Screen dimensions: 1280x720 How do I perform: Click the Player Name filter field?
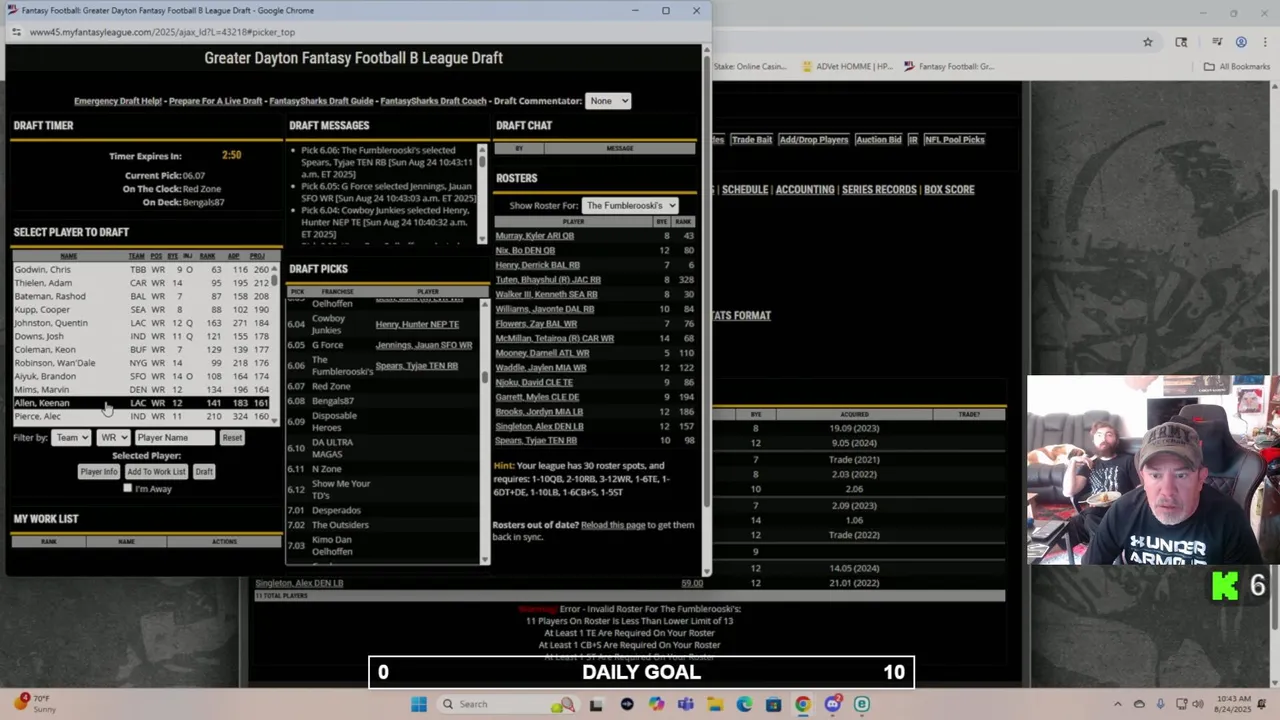pyautogui.click(x=174, y=437)
